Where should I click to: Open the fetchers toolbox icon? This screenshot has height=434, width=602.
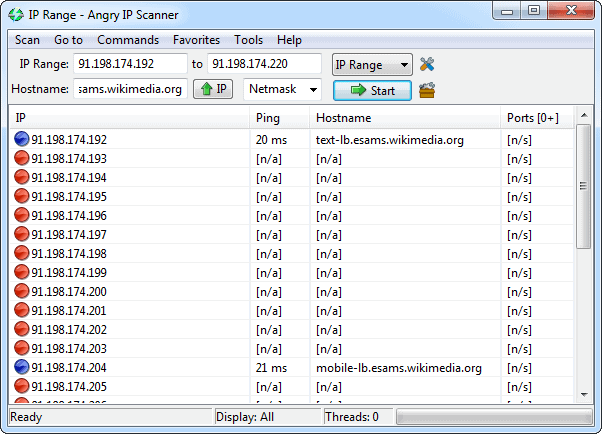click(427, 90)
